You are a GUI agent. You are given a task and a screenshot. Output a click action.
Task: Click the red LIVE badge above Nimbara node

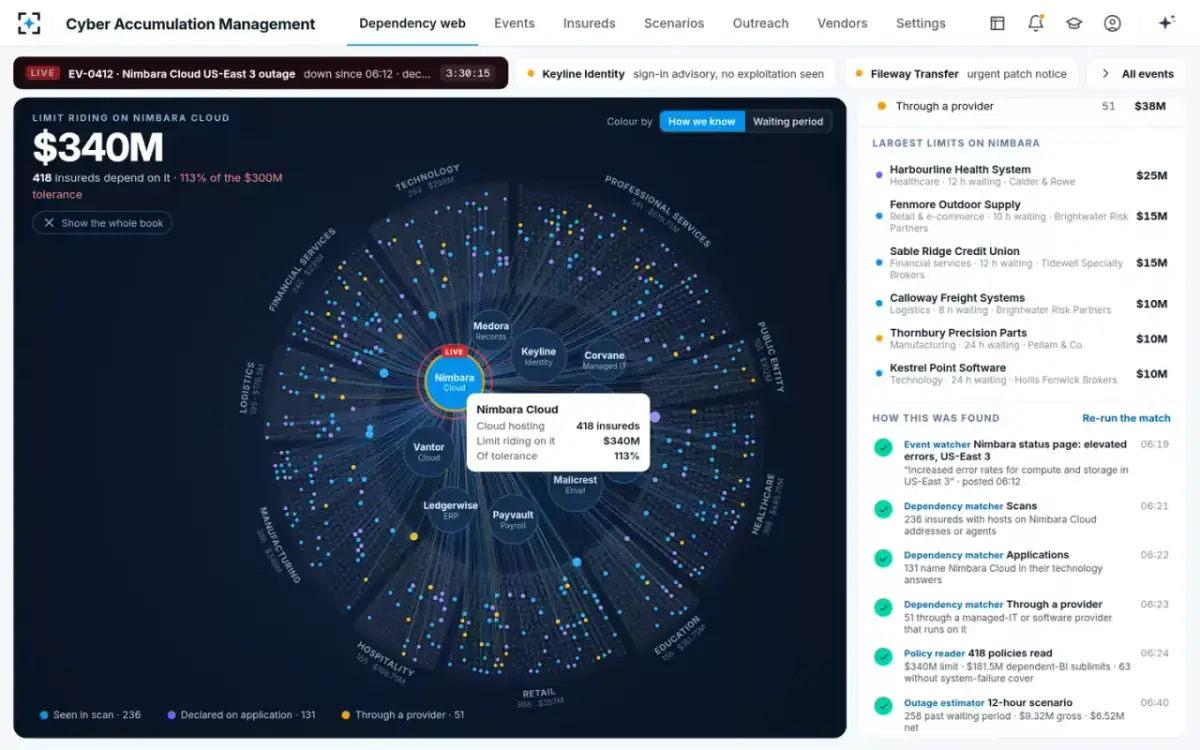click(454, 352)
